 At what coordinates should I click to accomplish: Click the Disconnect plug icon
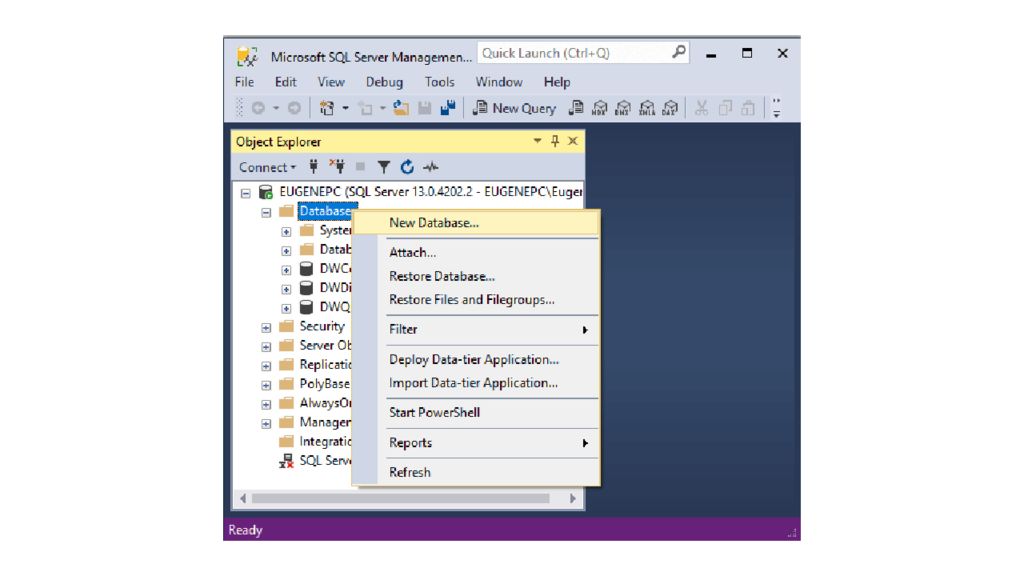coord(337,167)
